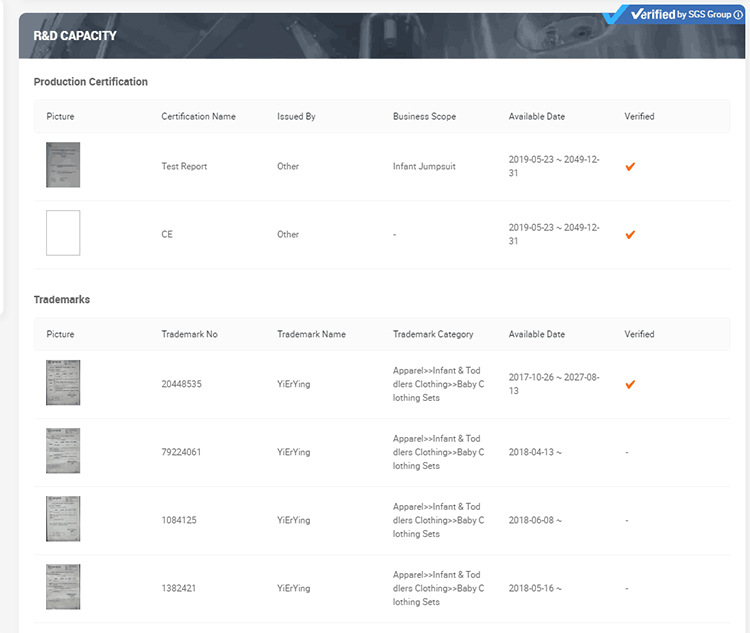Screen dimensions: 750x633
Task: Click trademark number 20448535
Action: coord(182,384)
